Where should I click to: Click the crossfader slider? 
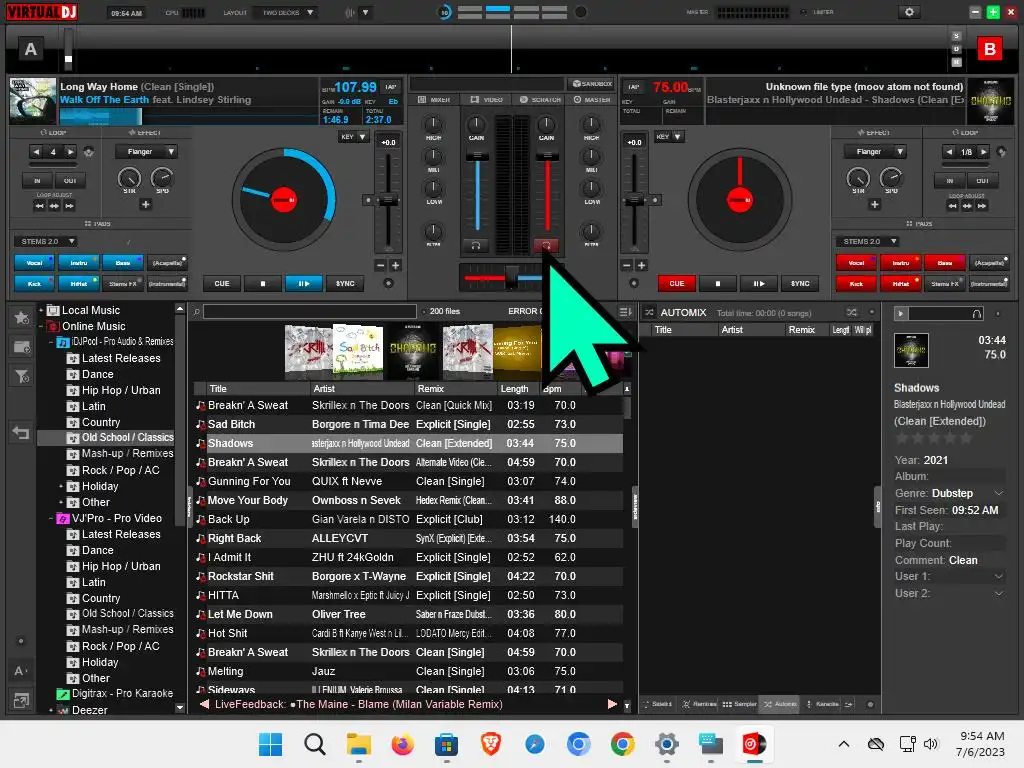(512, 278)
